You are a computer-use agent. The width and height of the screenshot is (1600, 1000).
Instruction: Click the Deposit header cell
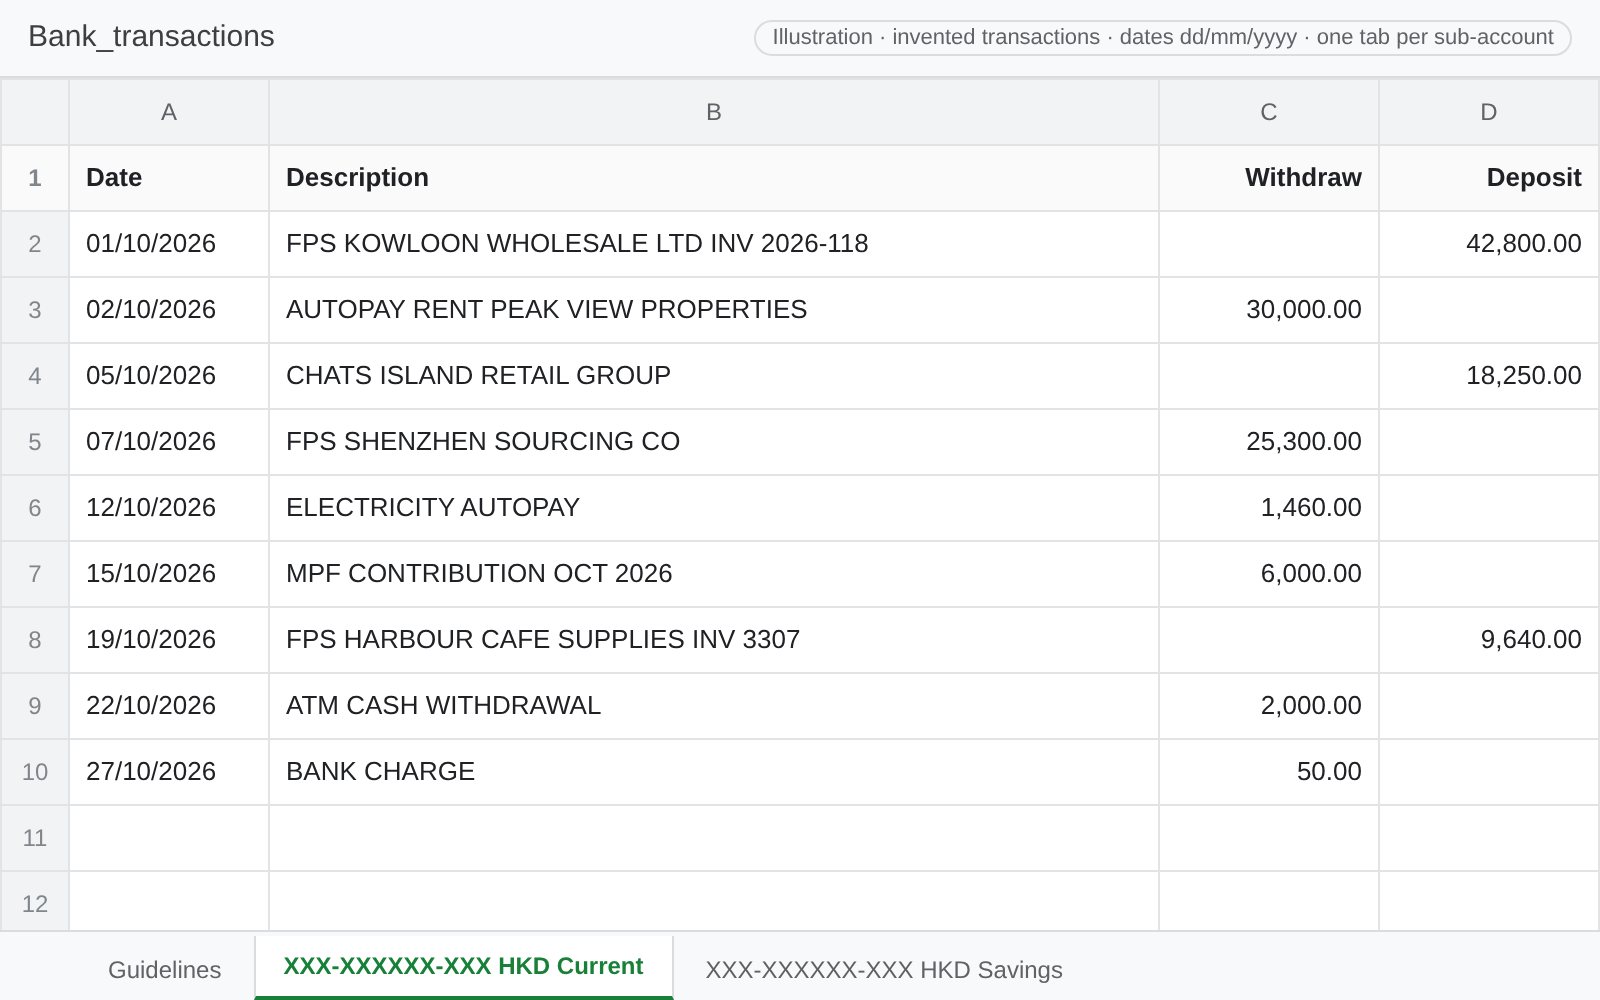[1489, 178]
